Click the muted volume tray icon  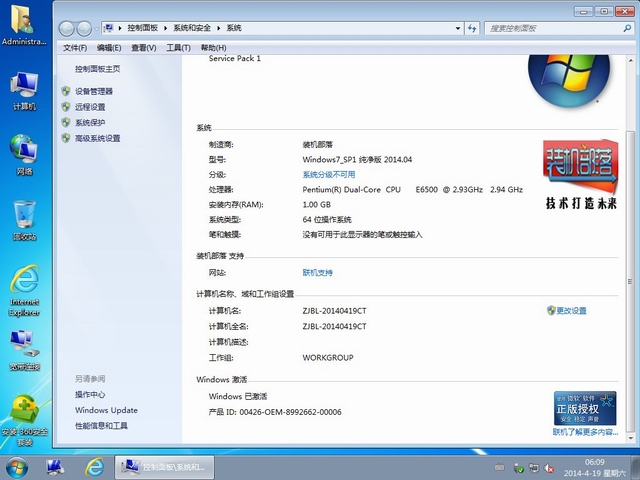pyautogui.click(x=549, y=468)
